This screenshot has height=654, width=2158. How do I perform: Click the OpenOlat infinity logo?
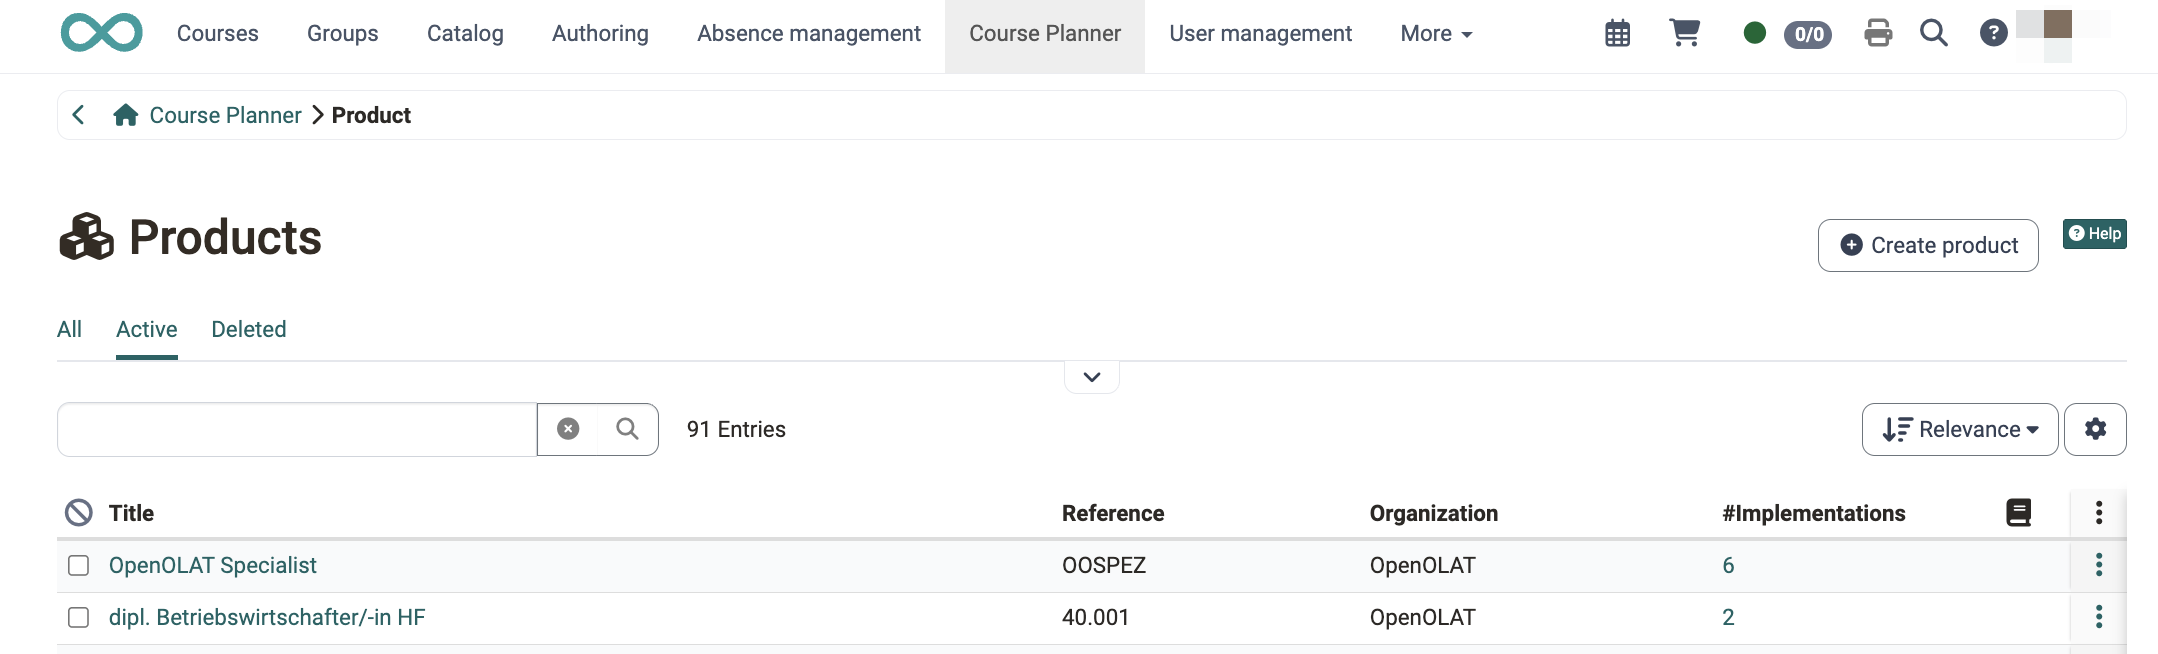(101, 33)
